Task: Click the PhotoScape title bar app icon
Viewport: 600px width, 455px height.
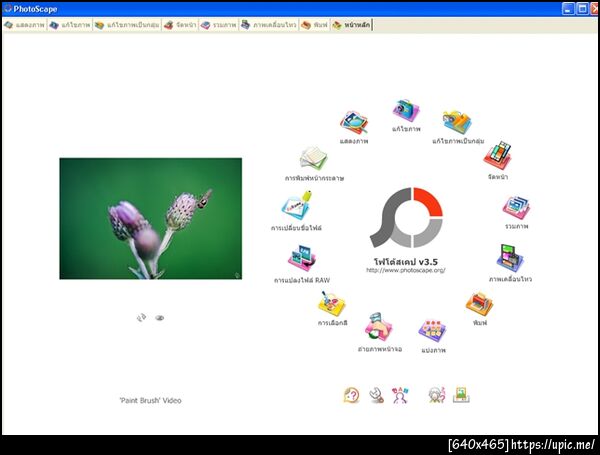Action: [8, 8]
